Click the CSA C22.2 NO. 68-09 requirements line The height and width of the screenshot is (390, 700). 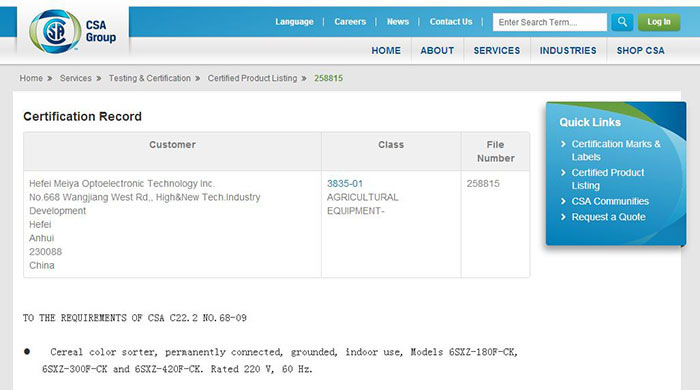coord(135,318)
